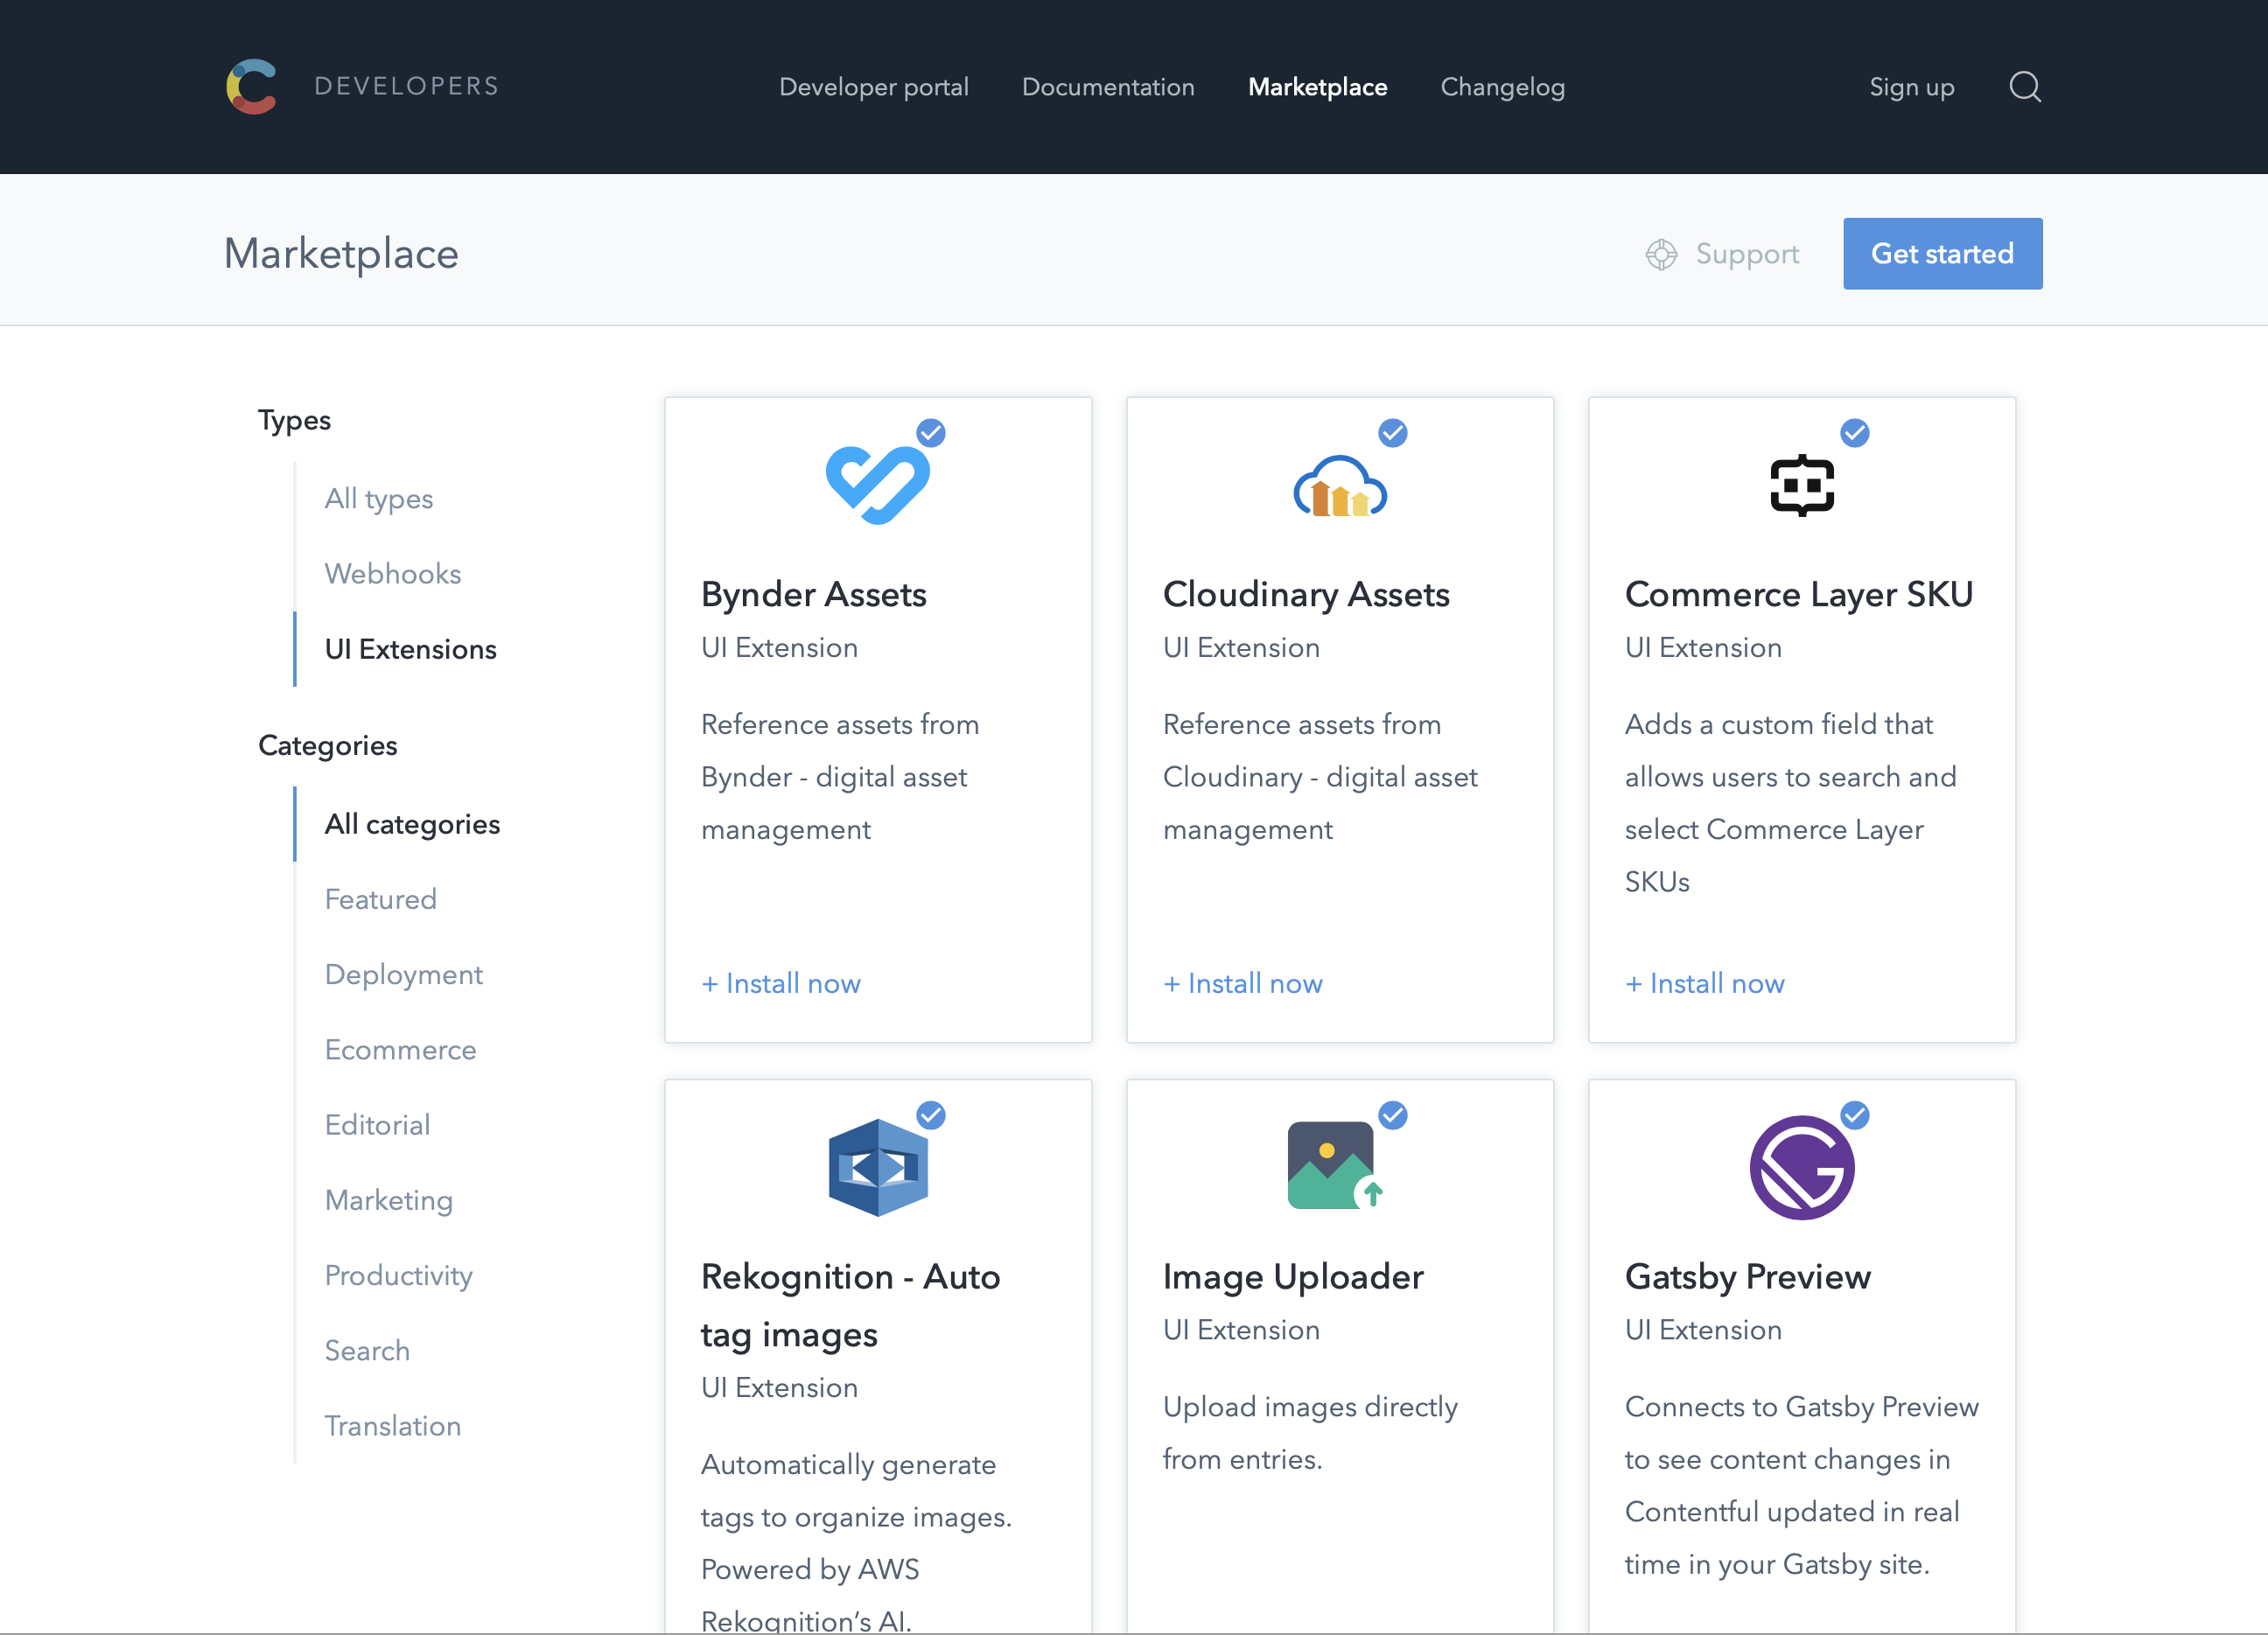Click the Gatsby Preview description text

click(x=1802, y=1486)
